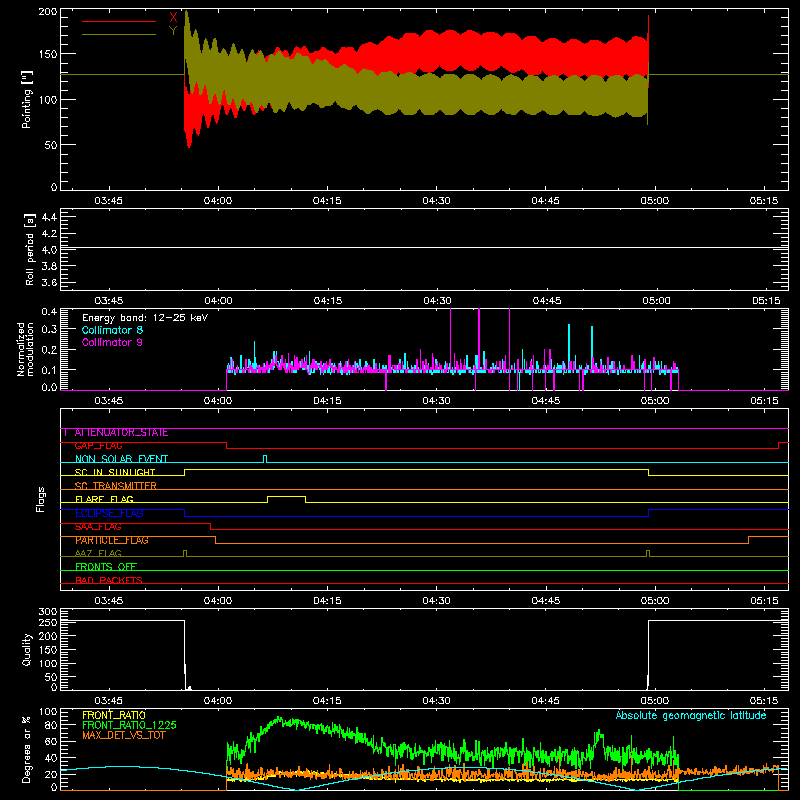Click the 05:00 tick under Roll period plot
Screen dimensions: 800x800
click(656, 301)
